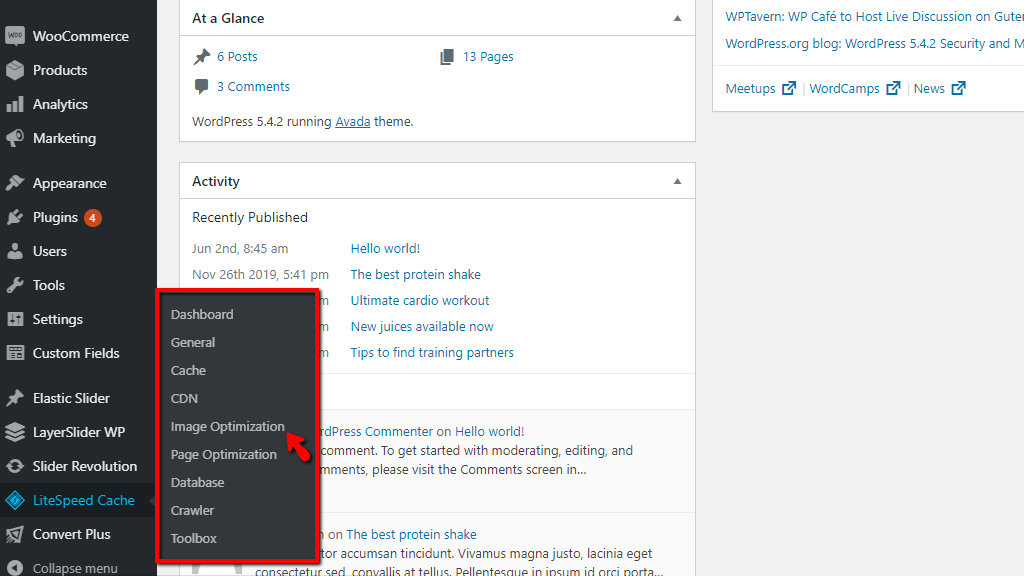Viewport: 1024px width, 576px height.
Task: Open Cache in the LiteSpeed submenu
Action: [188, 370]
